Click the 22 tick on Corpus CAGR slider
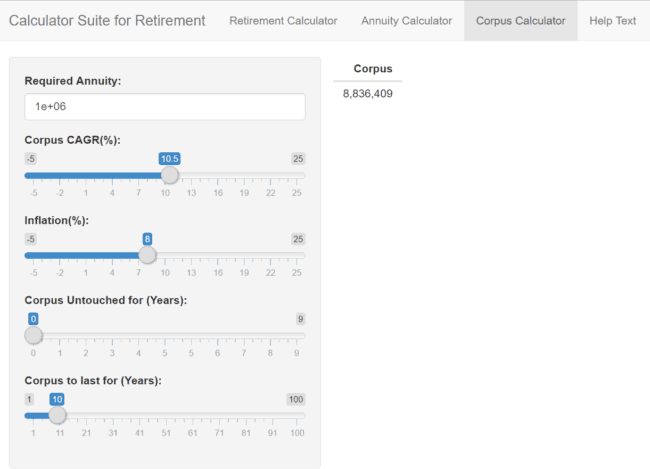 270,193
